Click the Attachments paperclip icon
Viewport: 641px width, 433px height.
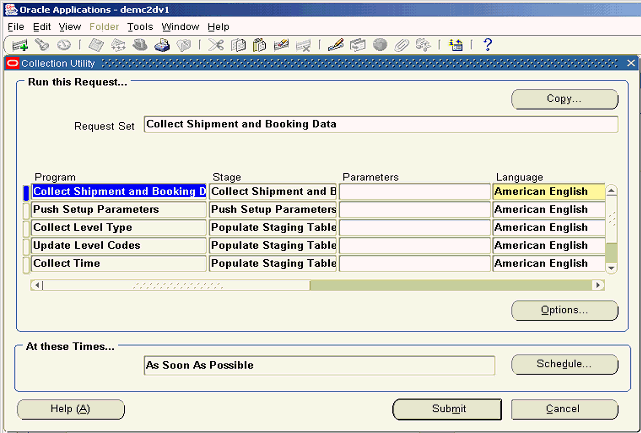(x=401, y=45)
